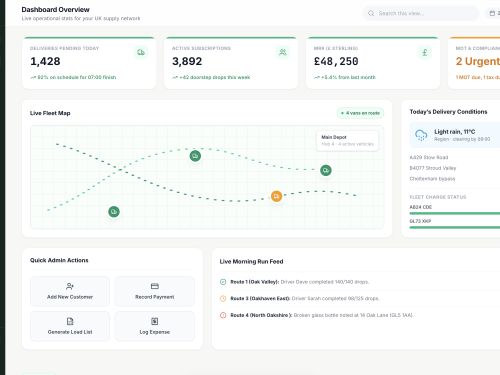Click the 'FLEET CHARGE STATUS' label
Viewport: 500px width, 375px height.
(438, 197)
